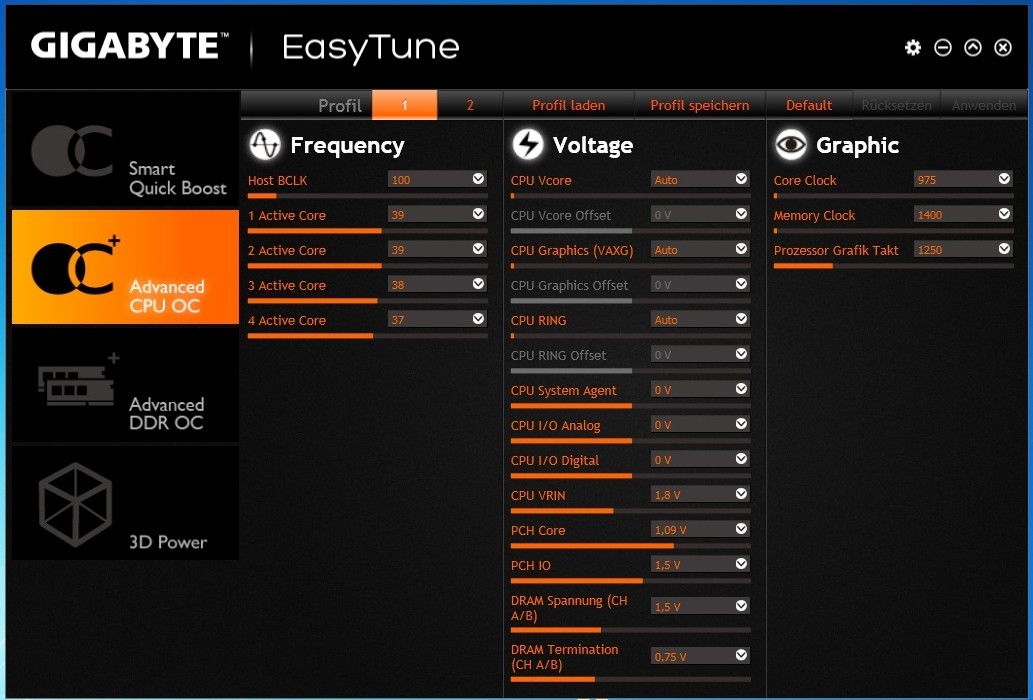Expand the CPU I/O Digital dropdown
Screen dimensions: 1033x700
[741, 458]
